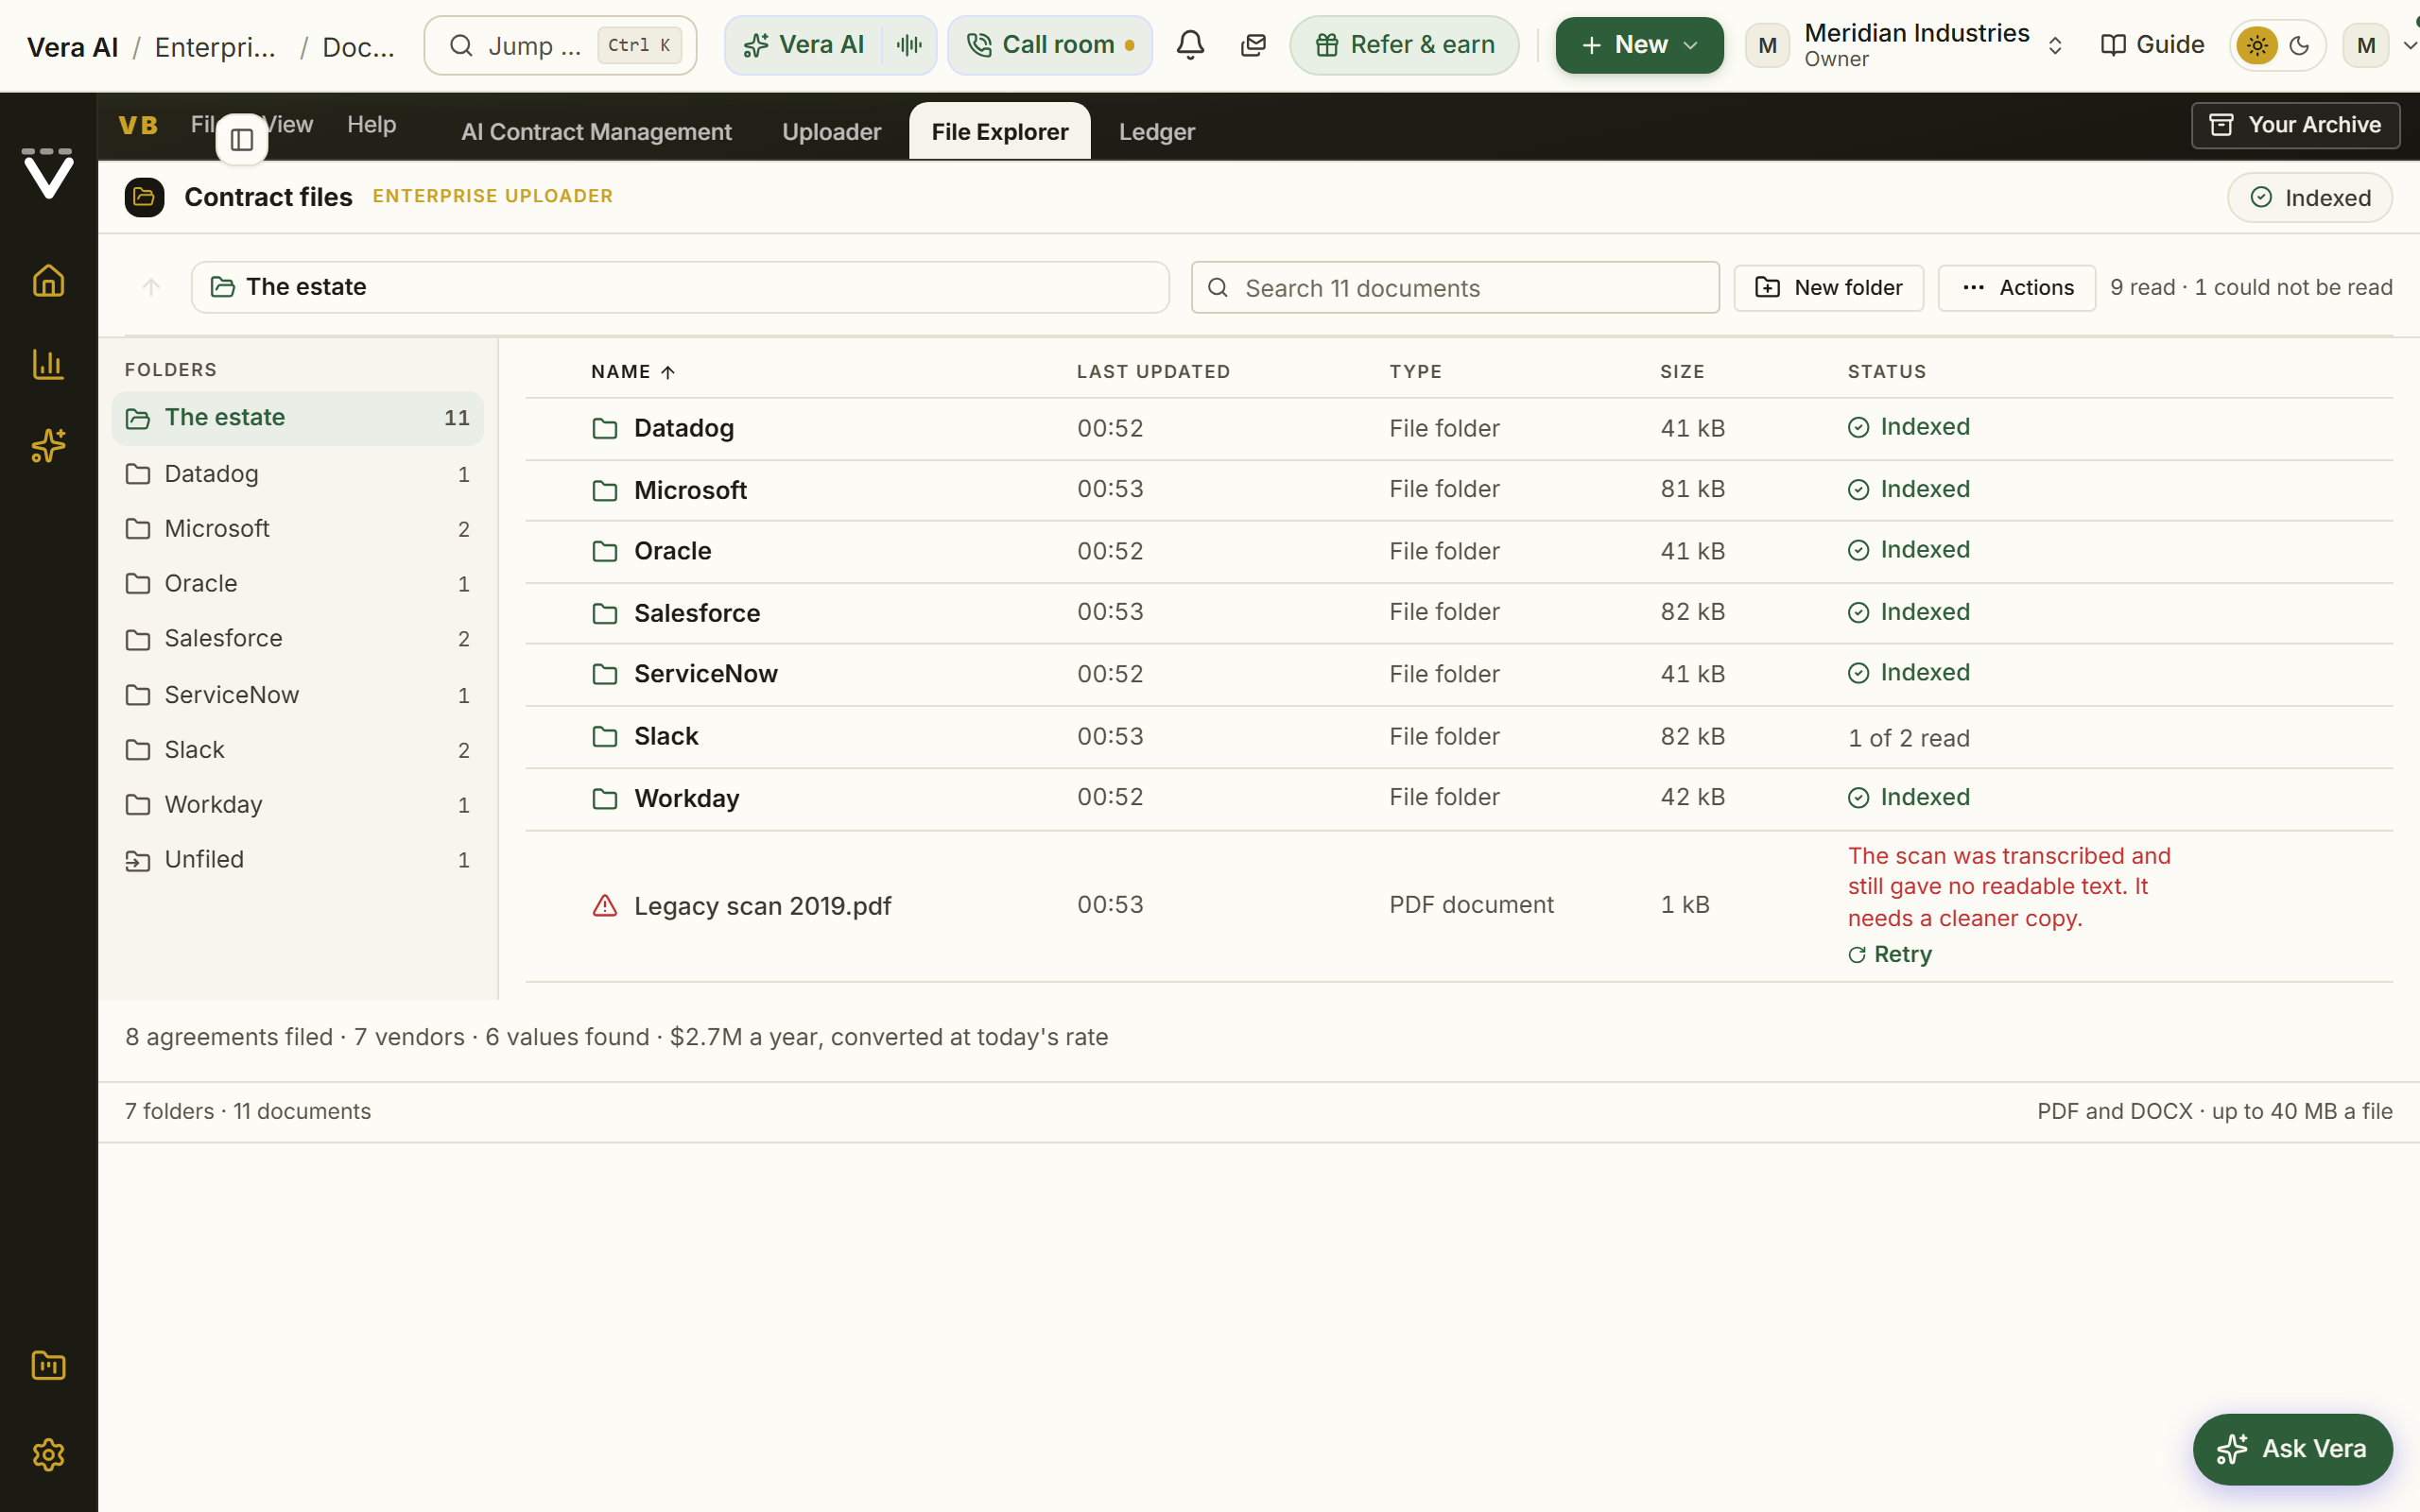Click the Contract files folder badge icon
The width and height of the screenshot is (2420, 1512).
144,197
